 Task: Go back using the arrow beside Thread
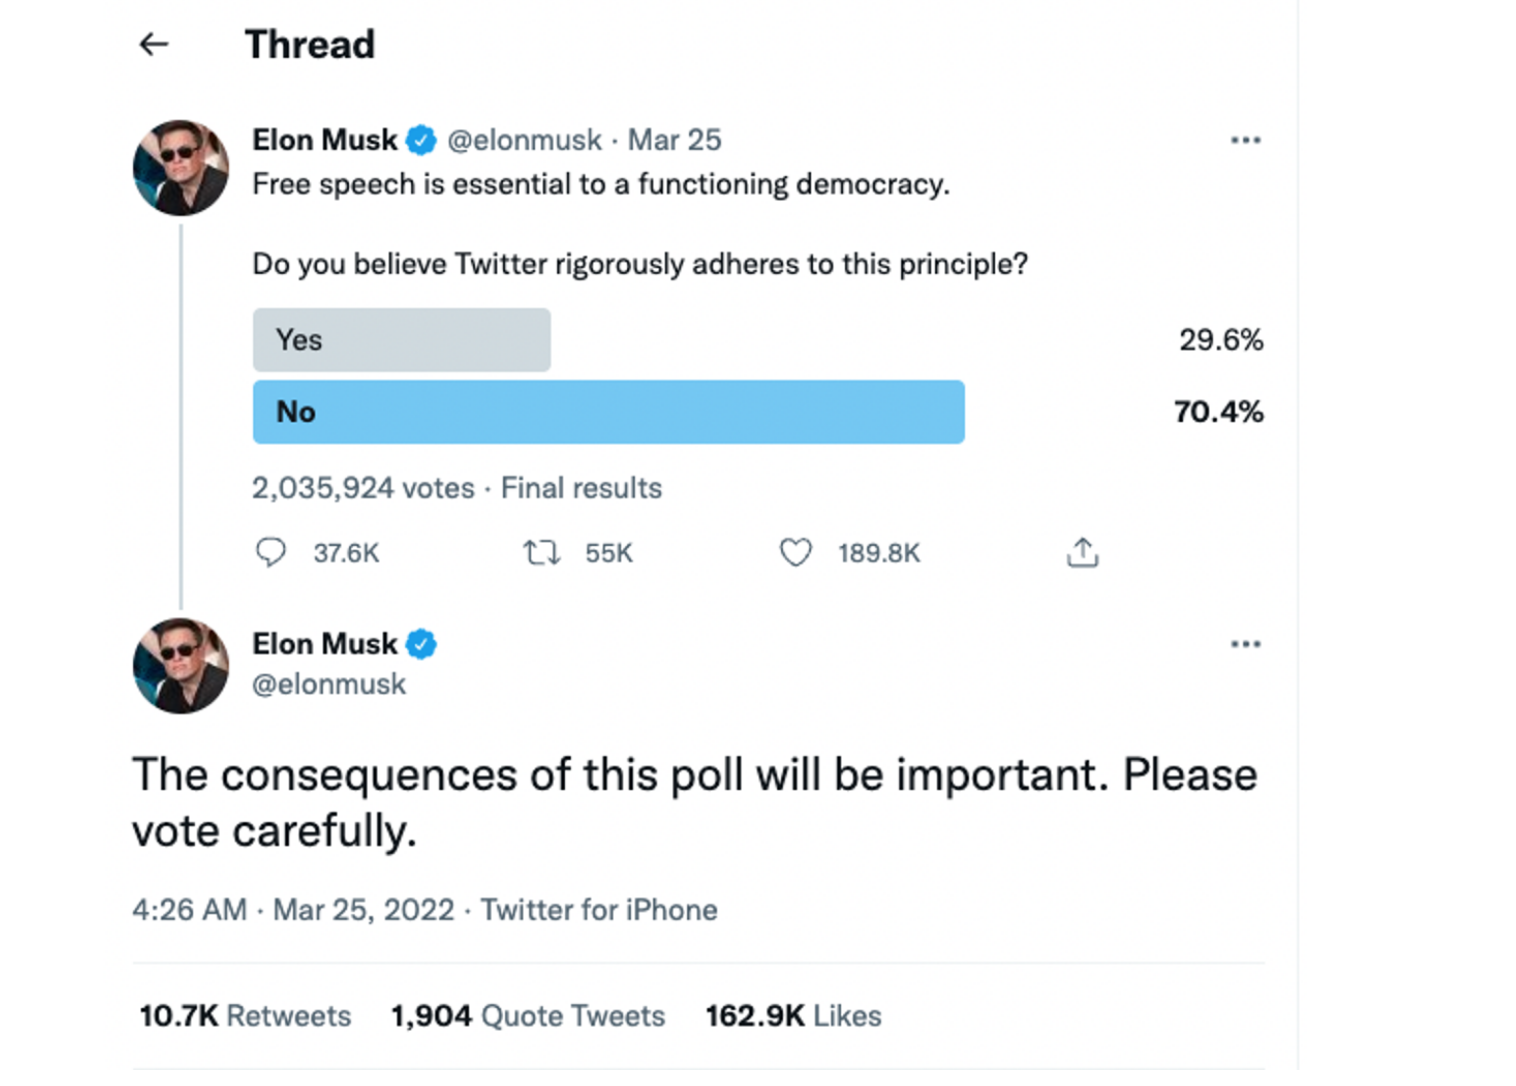pos(153,44)
